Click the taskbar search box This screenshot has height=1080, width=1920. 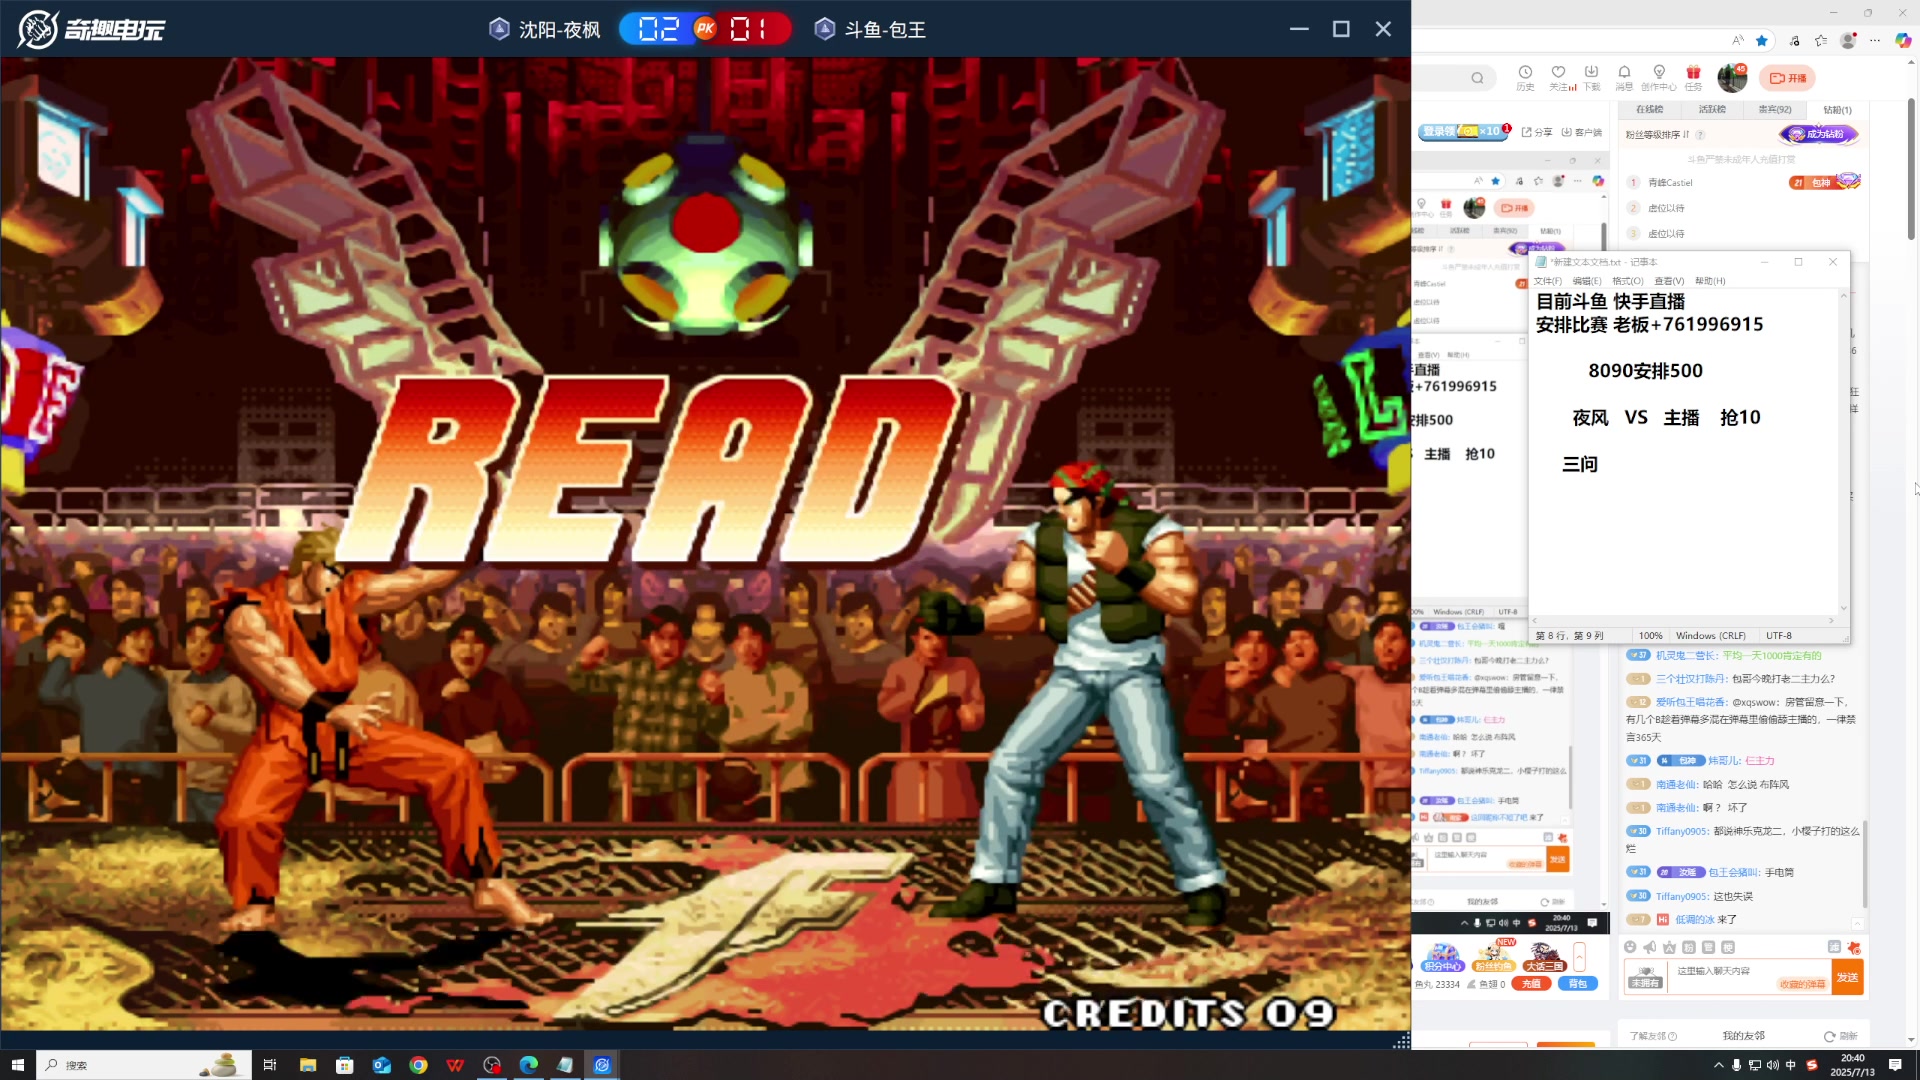pos(143,1065)
